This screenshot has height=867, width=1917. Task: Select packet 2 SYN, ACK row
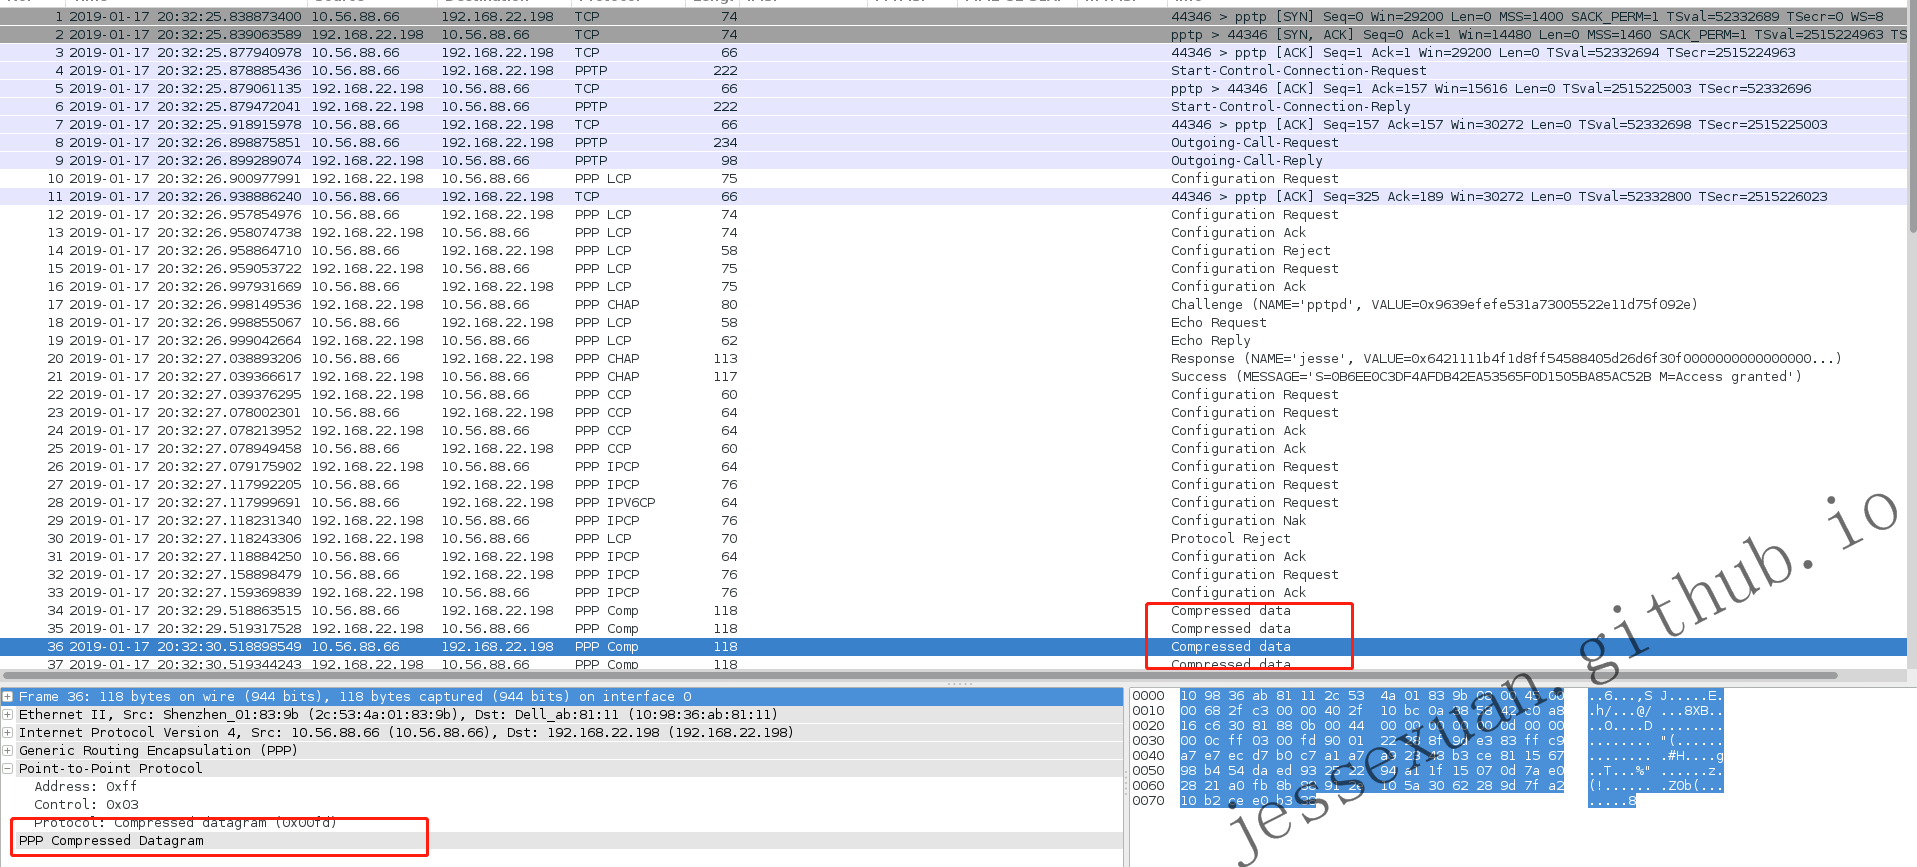click(x=954, y=35)
